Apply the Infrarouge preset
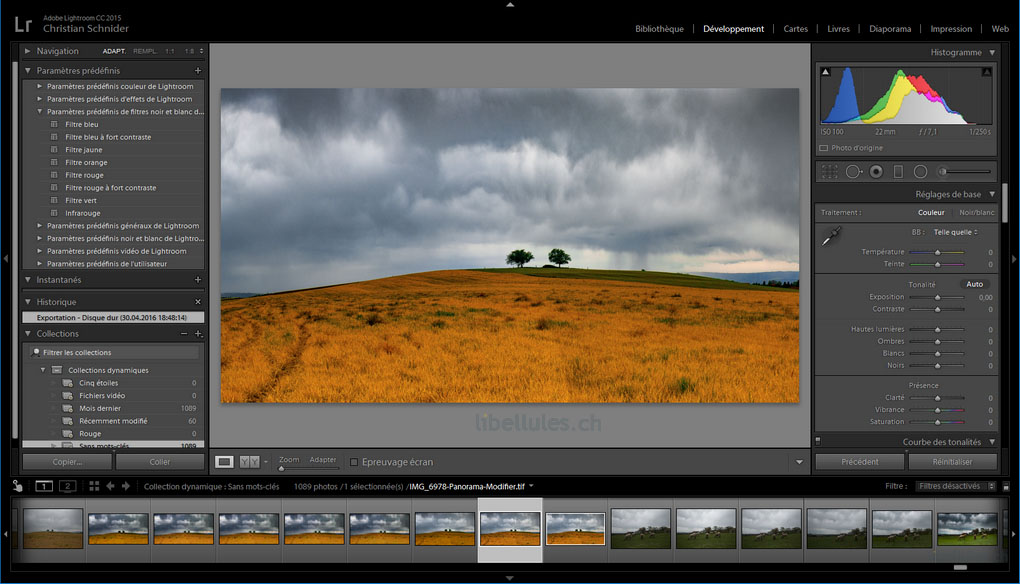Image resolution: width=1020 pixels, height=584 pixels. point(83,213)
